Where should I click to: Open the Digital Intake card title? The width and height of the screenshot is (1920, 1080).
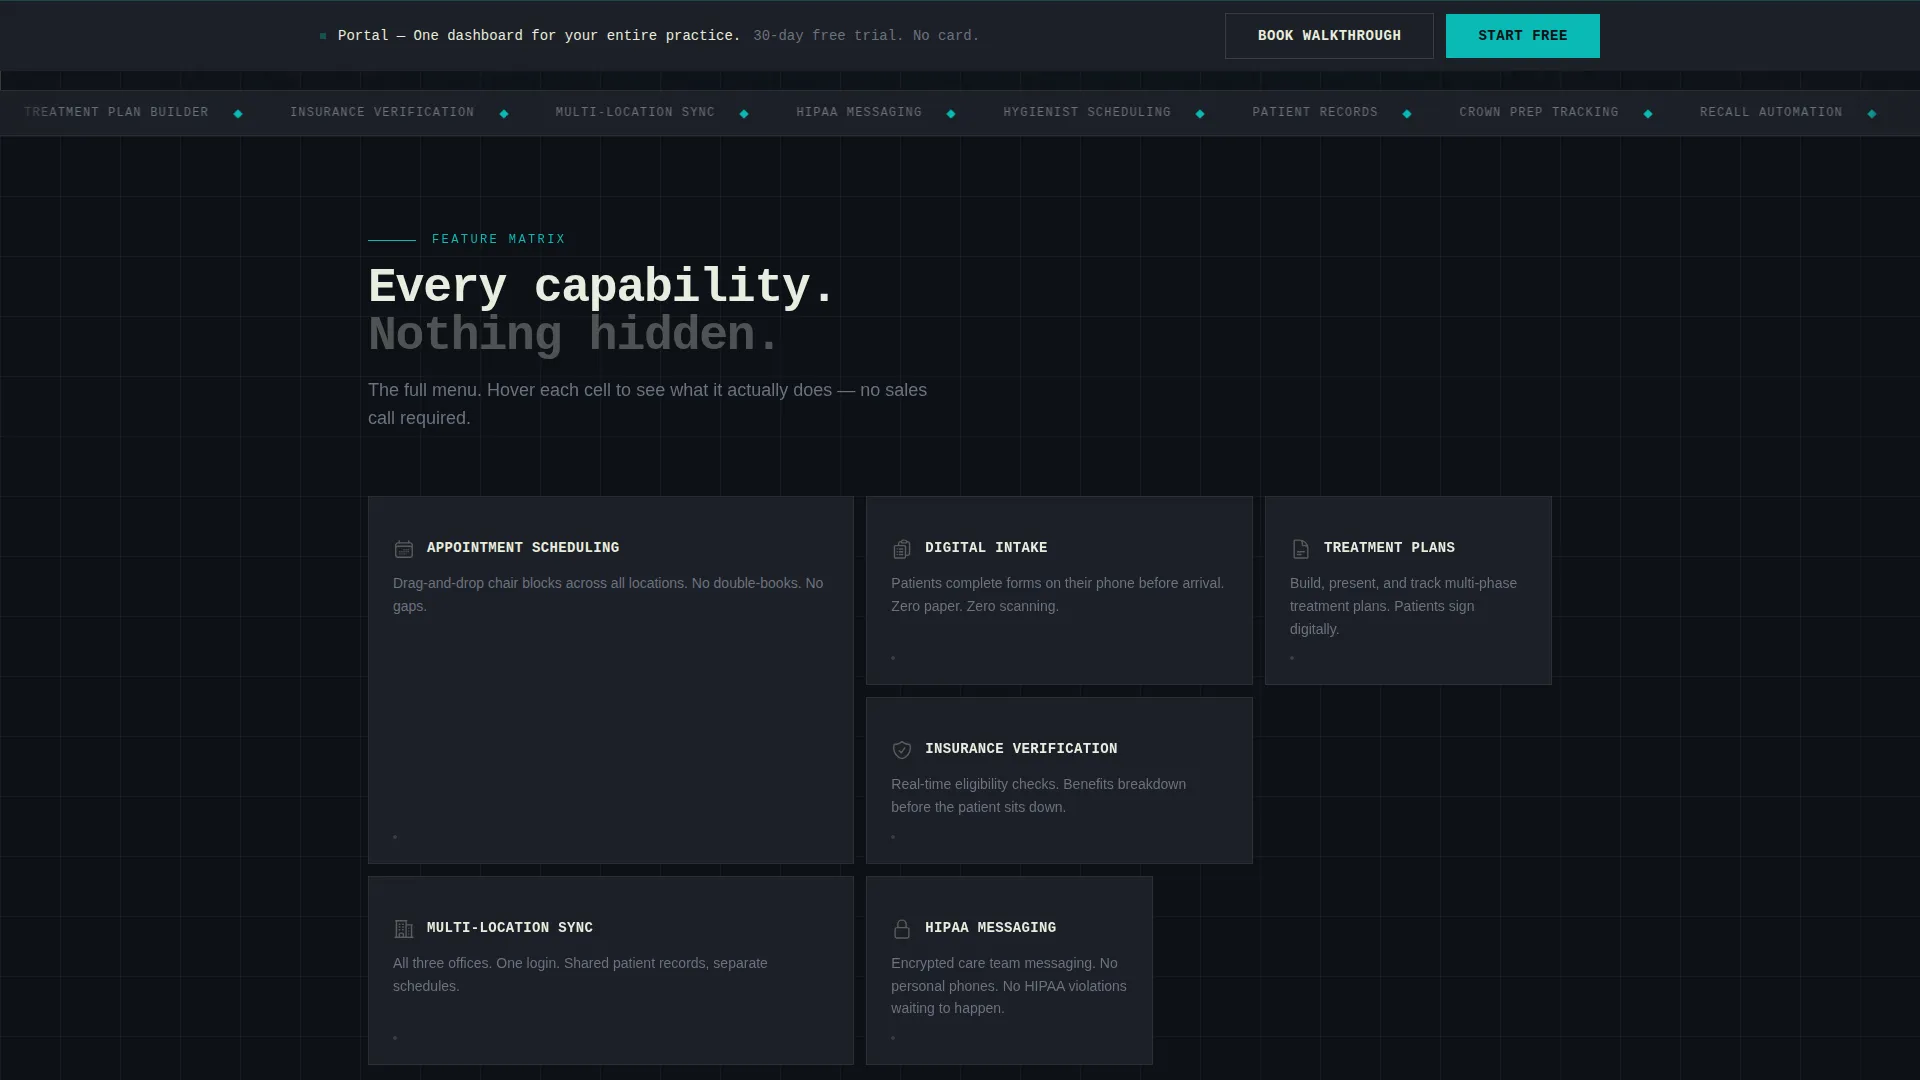tap(986, 548)
